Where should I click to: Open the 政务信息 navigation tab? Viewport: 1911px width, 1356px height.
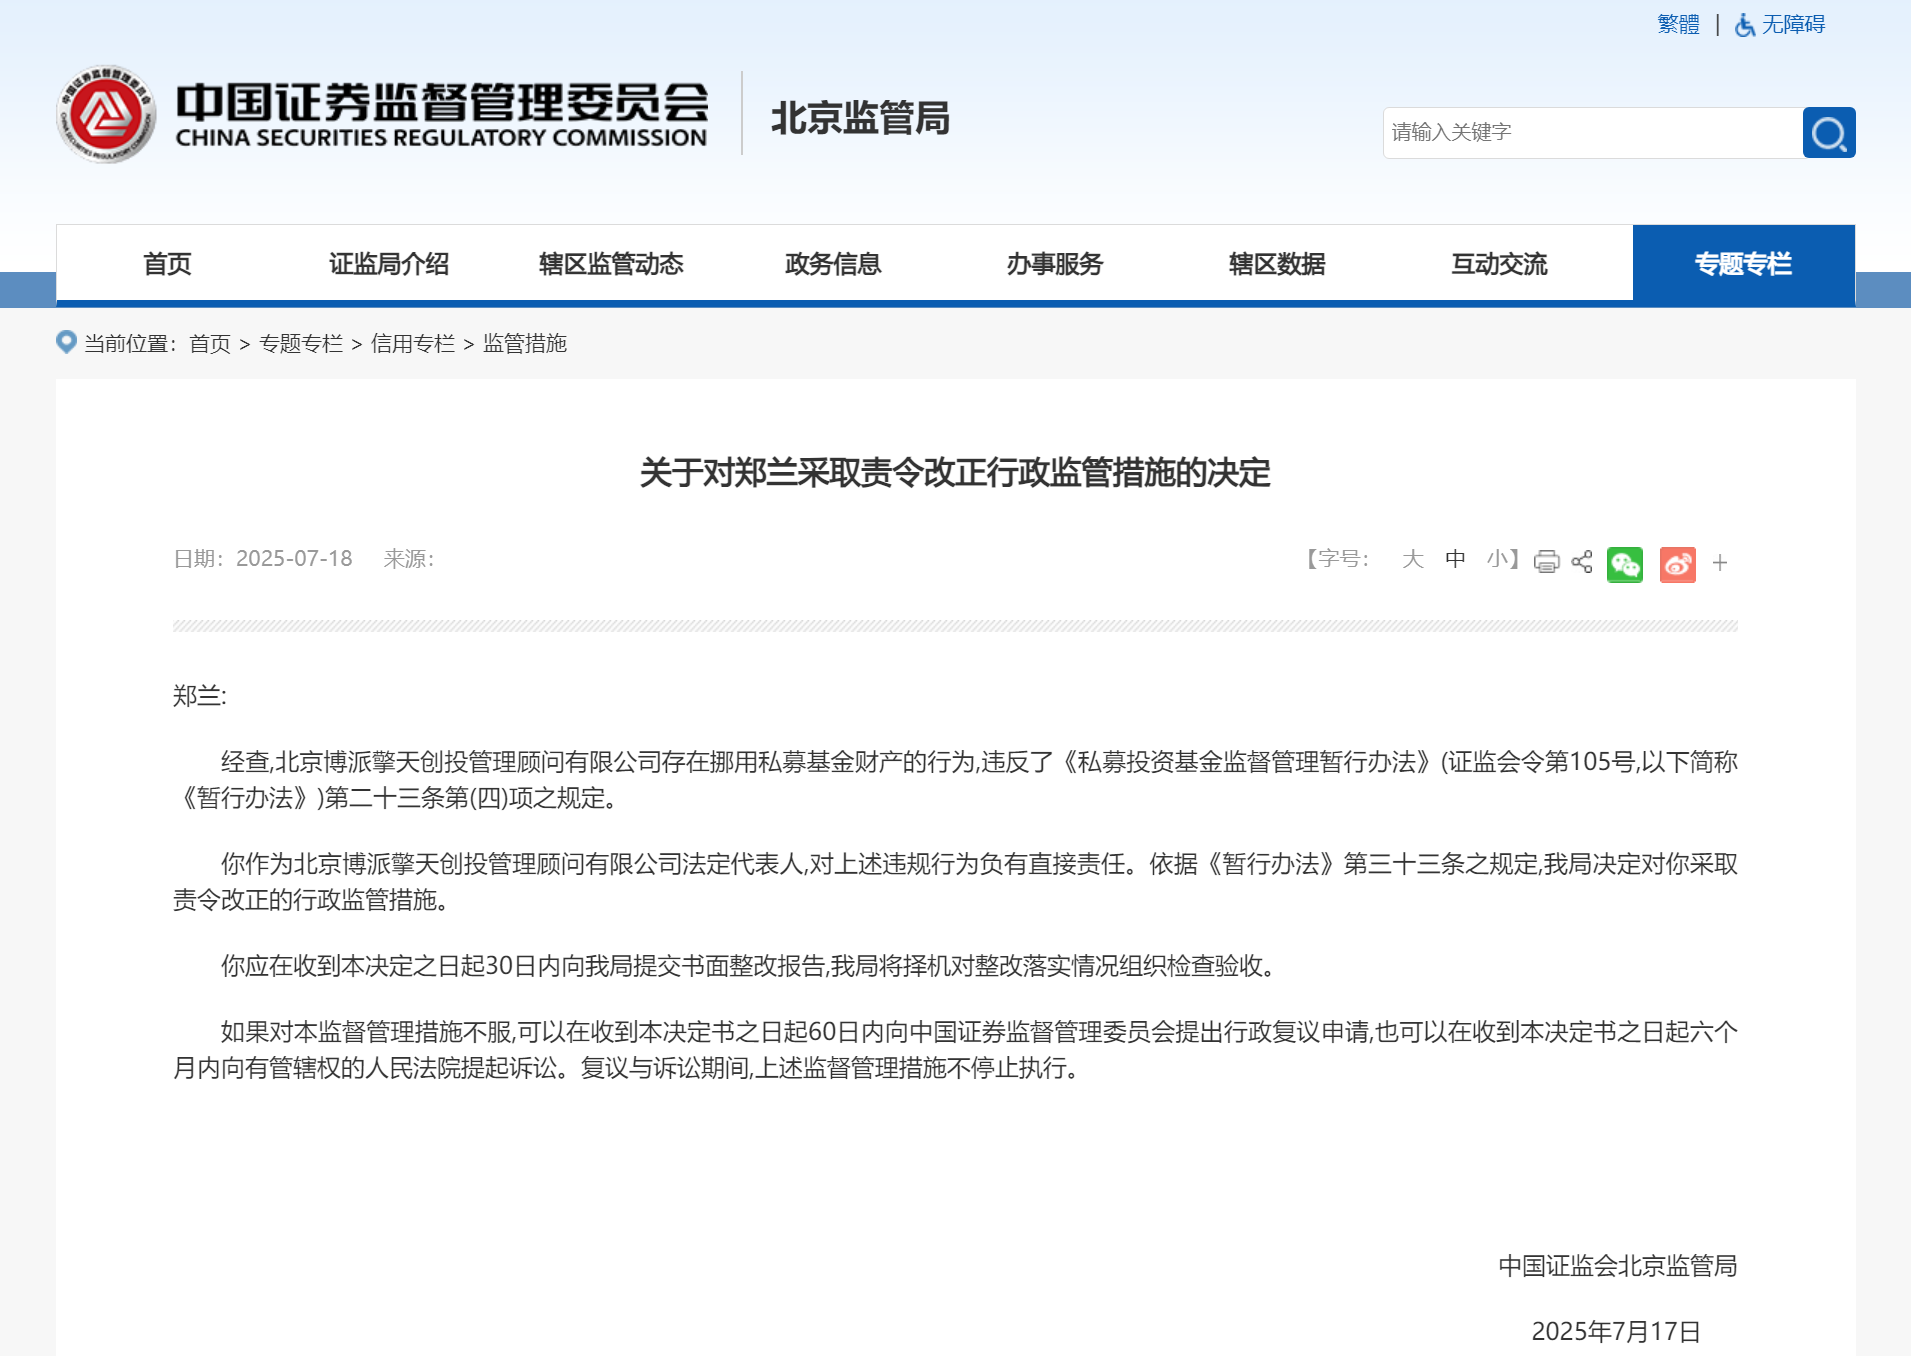click(833, 264)
